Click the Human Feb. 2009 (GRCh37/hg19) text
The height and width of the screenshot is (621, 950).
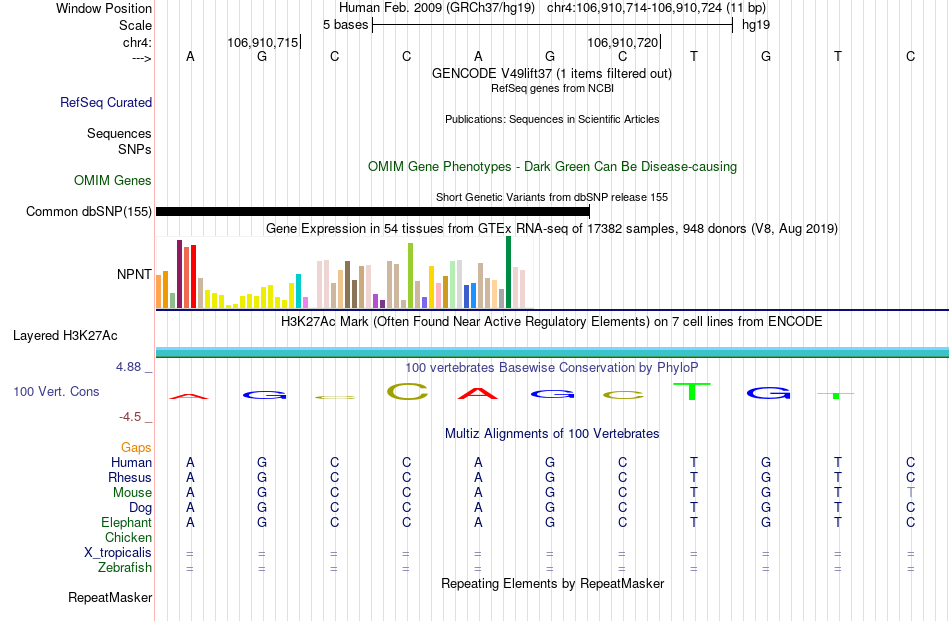pyautogui.click(x=437, y=8)
